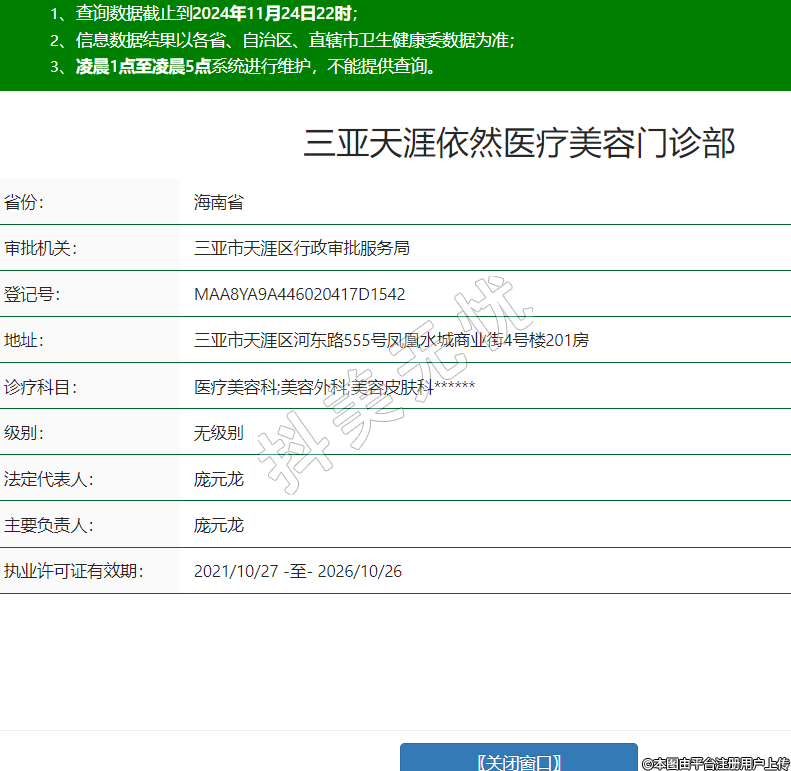Click the legal representative name 庞元龙

[218, 479]
